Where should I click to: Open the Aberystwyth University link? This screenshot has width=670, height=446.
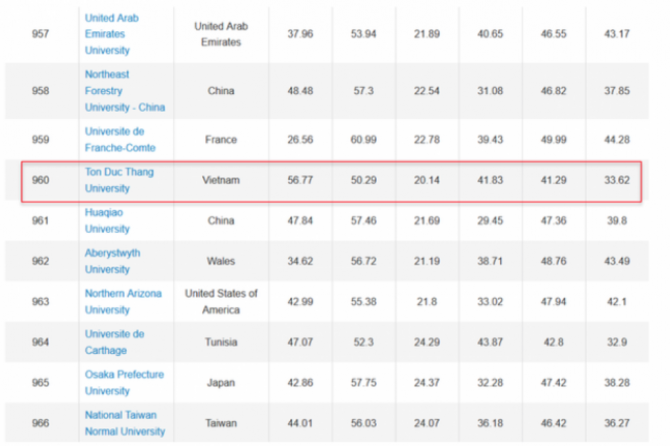[113, 261]
